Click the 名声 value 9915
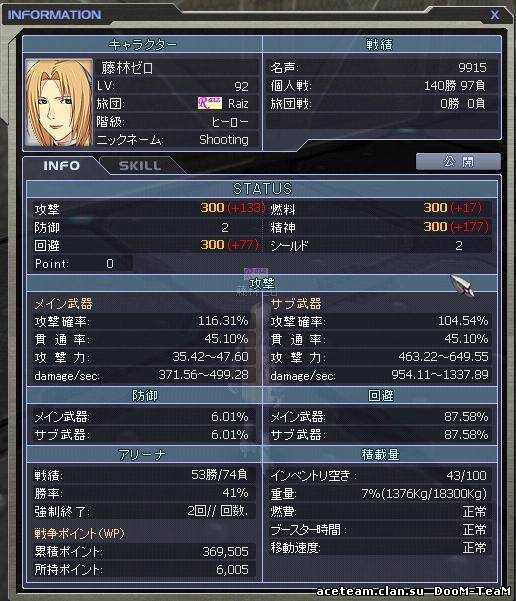 click(x=472, y=67)
